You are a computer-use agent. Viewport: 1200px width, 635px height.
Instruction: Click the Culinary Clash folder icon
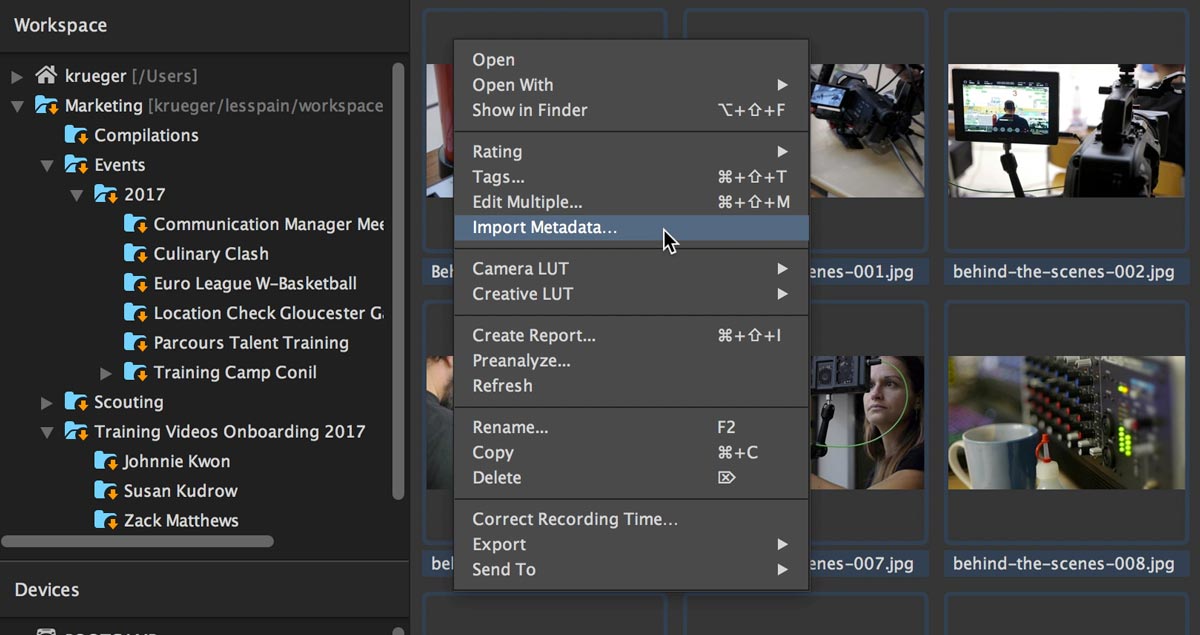coord(135,253)
